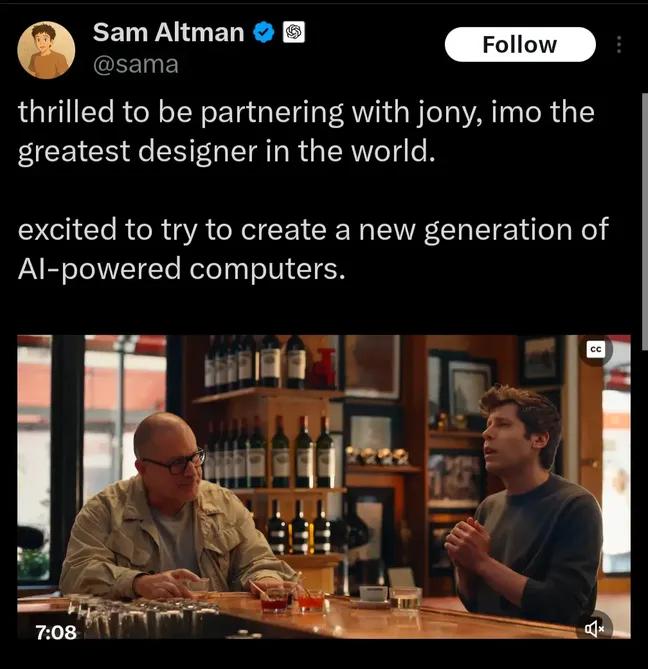Click the "AI-powered computers" text
Viewport: 648px width, 669px height.
(x=181, y=270)
